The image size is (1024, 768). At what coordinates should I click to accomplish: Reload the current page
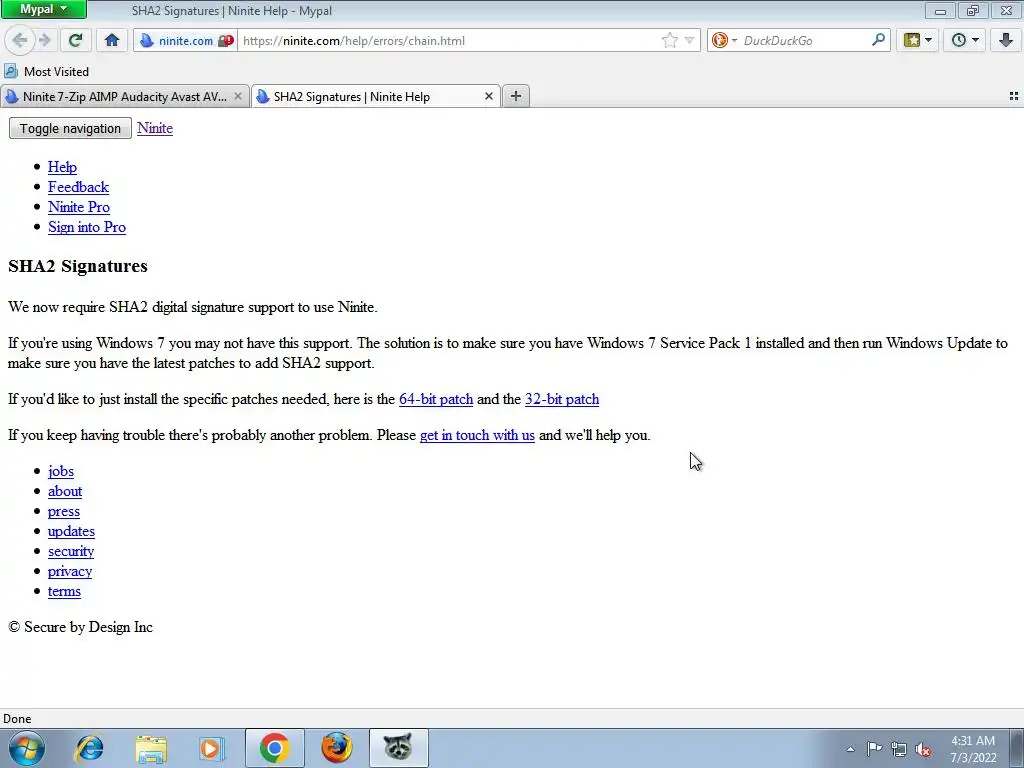[x=75, y=40]
